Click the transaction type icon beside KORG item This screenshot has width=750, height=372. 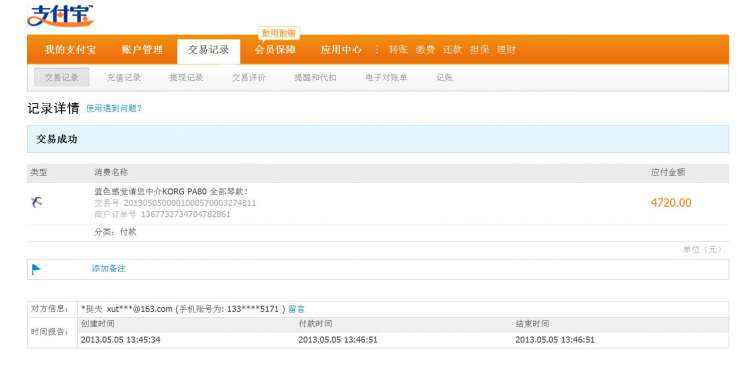[x=36, y=202]
